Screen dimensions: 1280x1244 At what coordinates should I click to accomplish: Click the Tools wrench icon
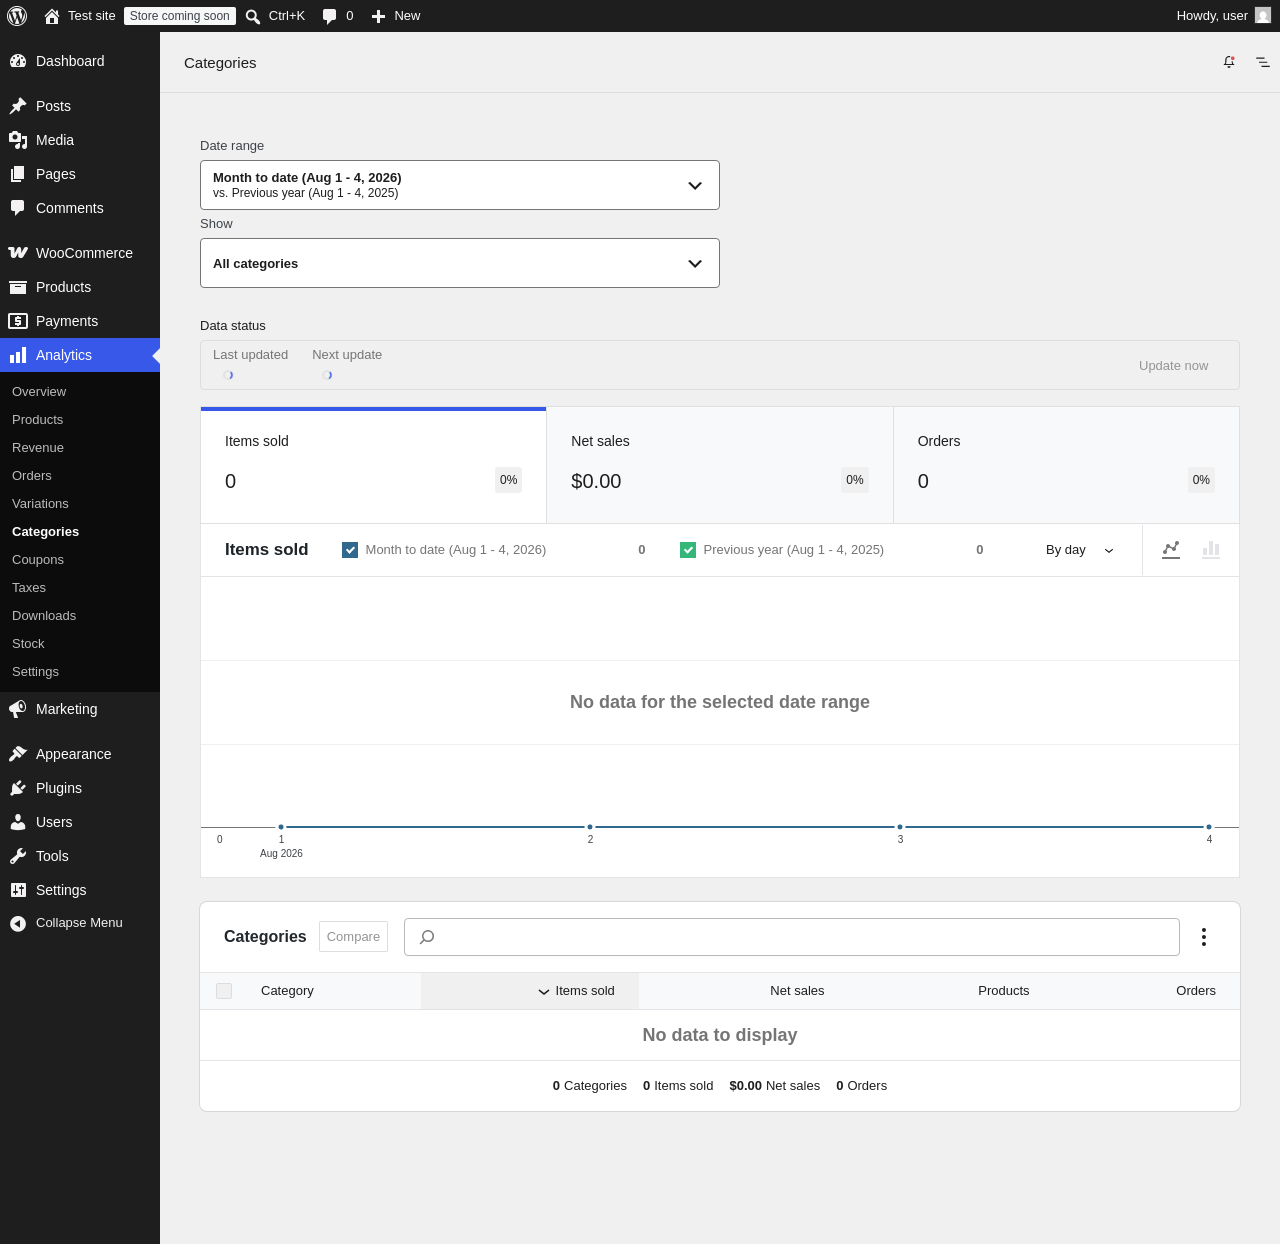(x=18, y=856)
